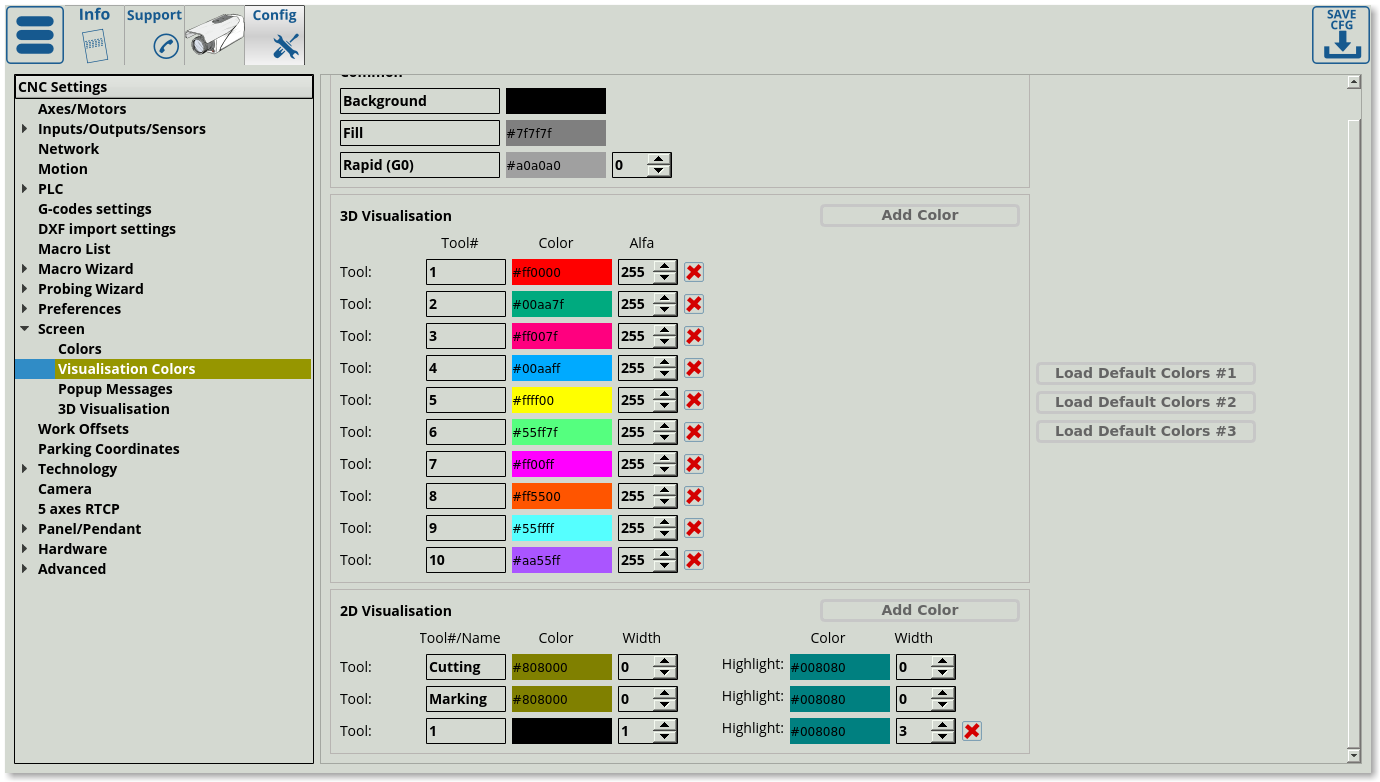Delete Tool 10 purple color row
Image resolution: width=1380 pixels, height=782 pixels.
693,560
